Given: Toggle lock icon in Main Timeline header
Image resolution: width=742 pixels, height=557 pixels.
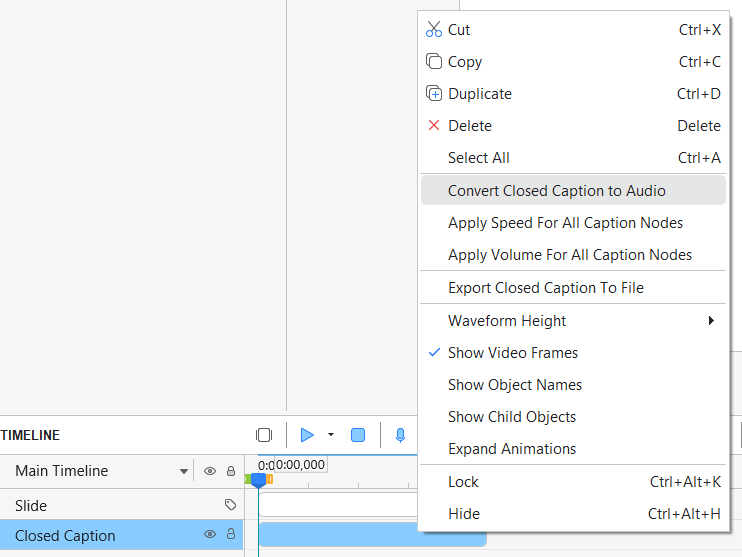Looking at the screenshot, I should point(231,471).
